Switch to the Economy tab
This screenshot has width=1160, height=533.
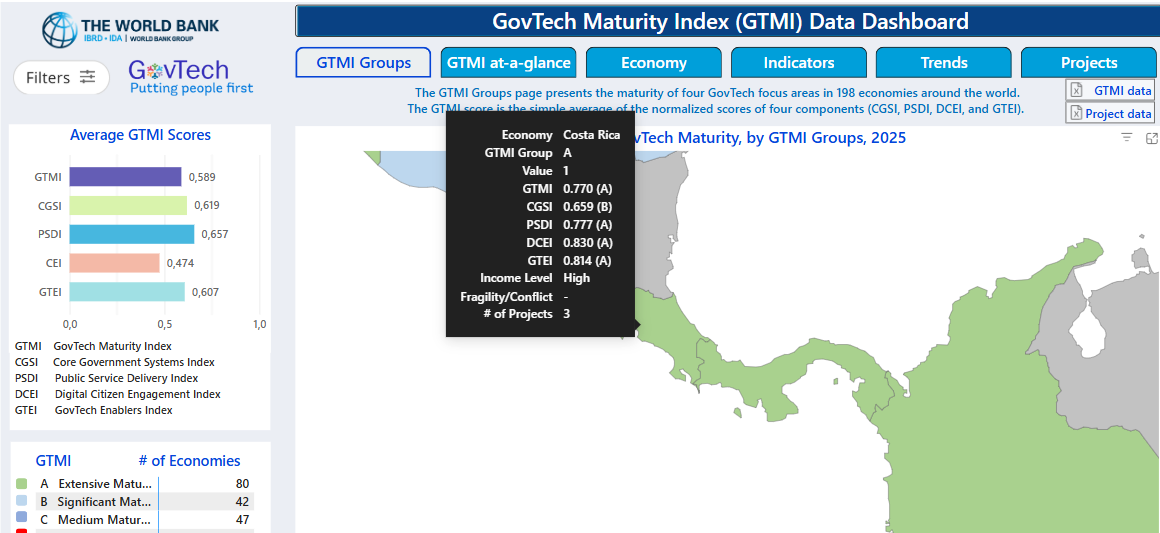coord(653,63)
